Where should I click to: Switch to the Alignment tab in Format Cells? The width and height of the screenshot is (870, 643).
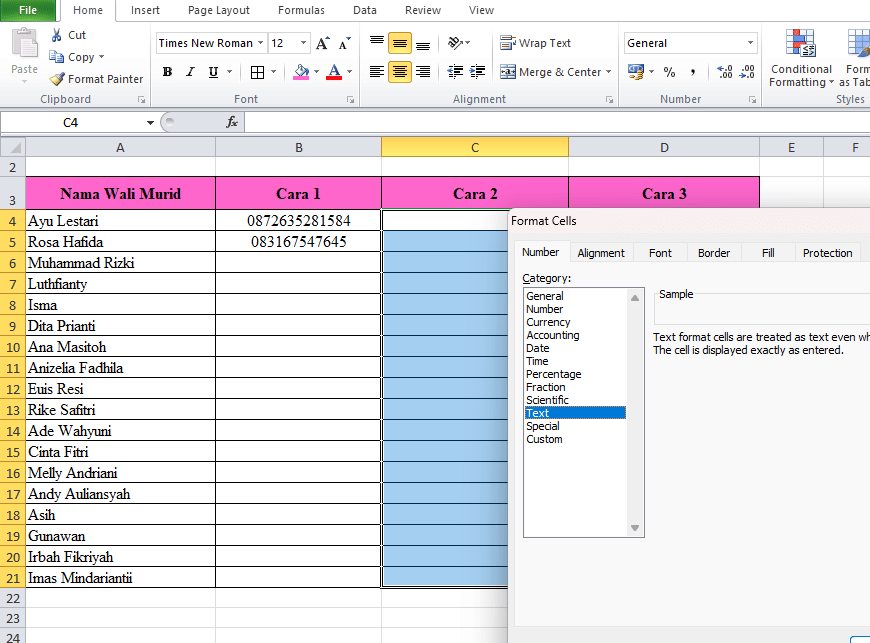pyautogui.click(x=601, y=253)
